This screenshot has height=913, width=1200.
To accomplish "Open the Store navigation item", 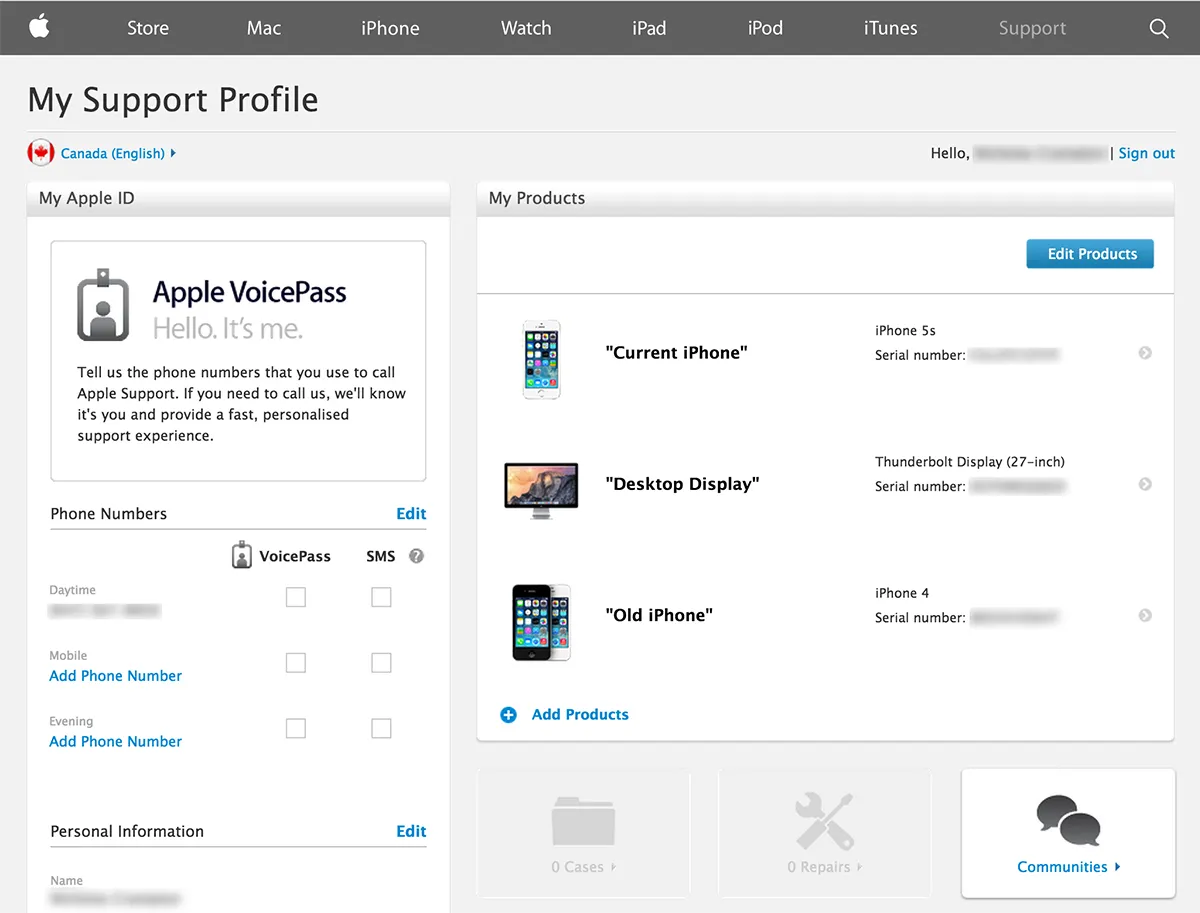I will (x=148, y=28).
